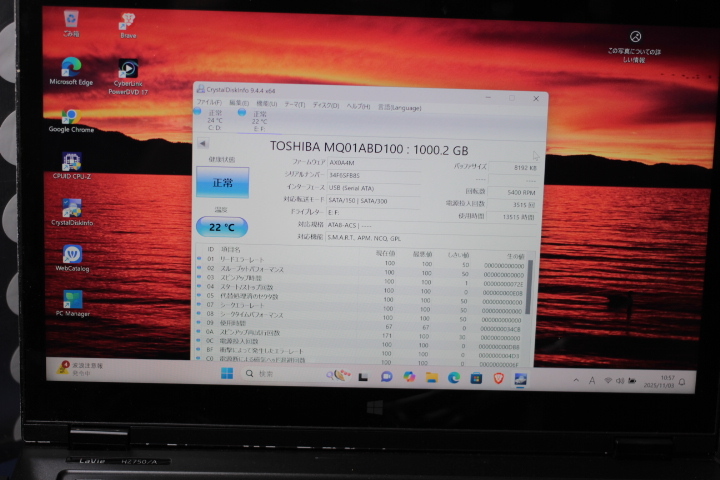Select S.M.A.R.T. row 07 シークエラーレート
The width and height of the screenshot is (720, 480).
pos(360,307)
